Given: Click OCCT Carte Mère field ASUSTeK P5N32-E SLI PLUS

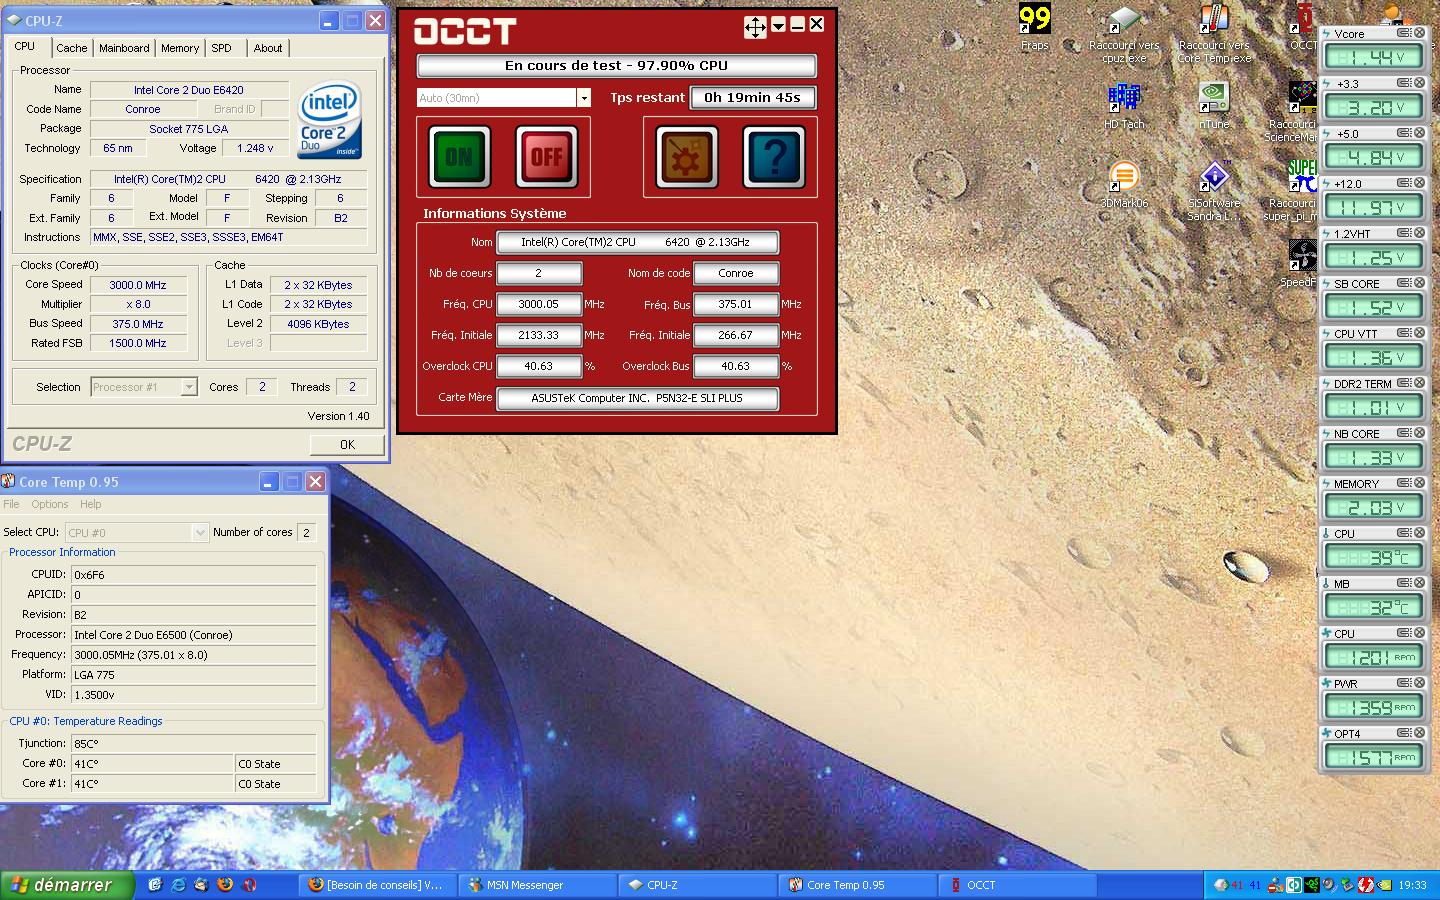Looking at the screenshot, I should pyautogui.click(x=637, y=398).
